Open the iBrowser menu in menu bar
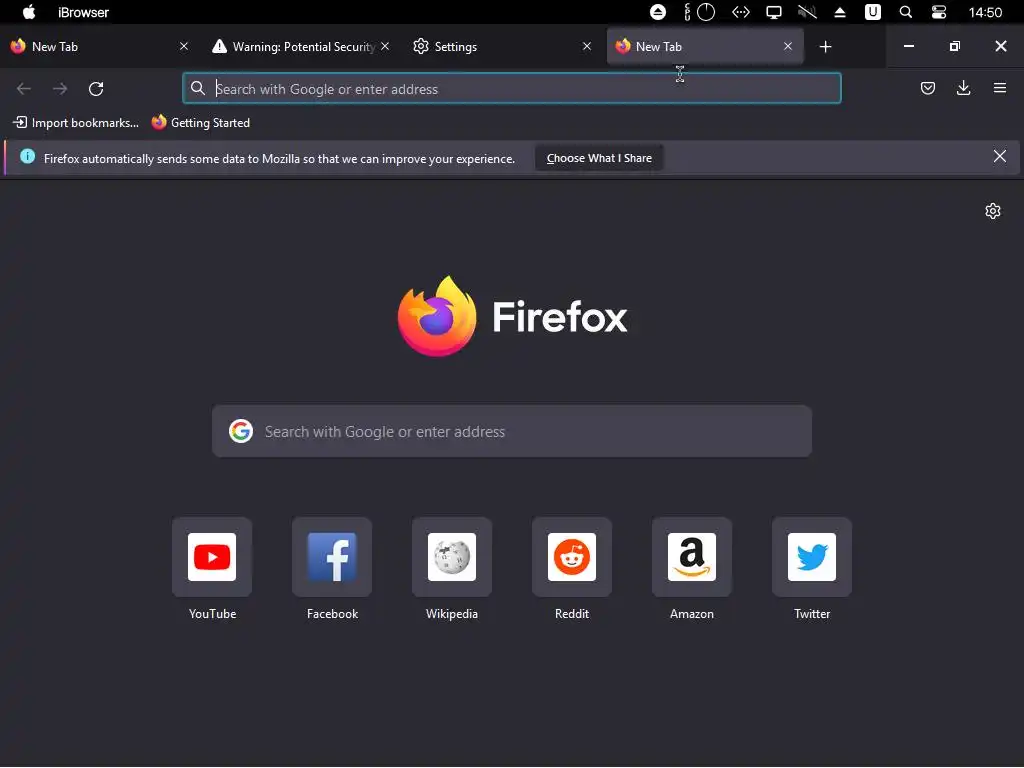Screen dimensions: 1024x768 click(x=83, y=12)
